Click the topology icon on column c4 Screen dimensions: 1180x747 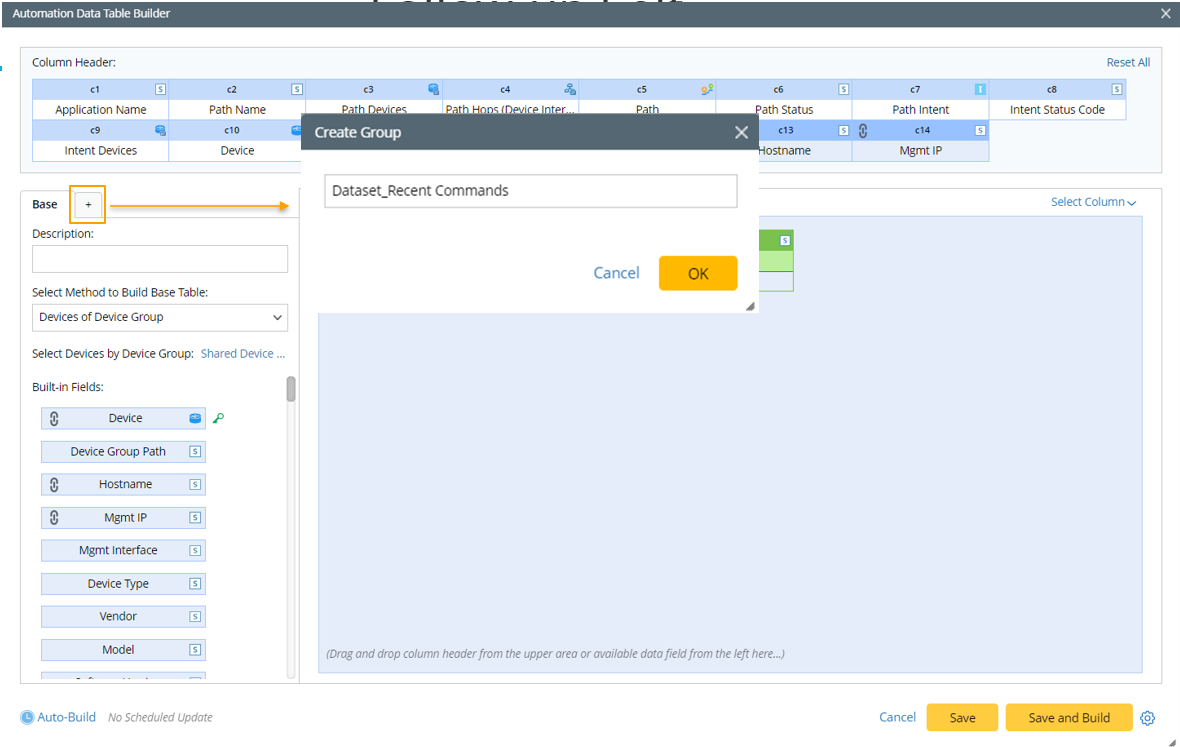tap(570, 89)
